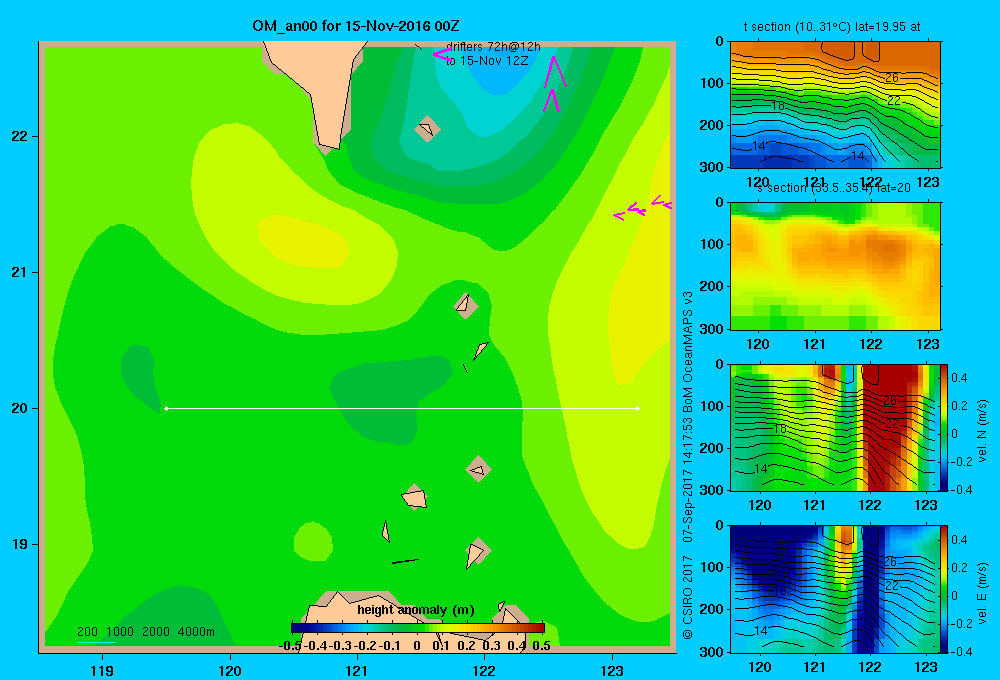Click the 'height anomaly (m)' colorbar title
The height and width of the screenshot is (680, 1000).
(416, 610)
